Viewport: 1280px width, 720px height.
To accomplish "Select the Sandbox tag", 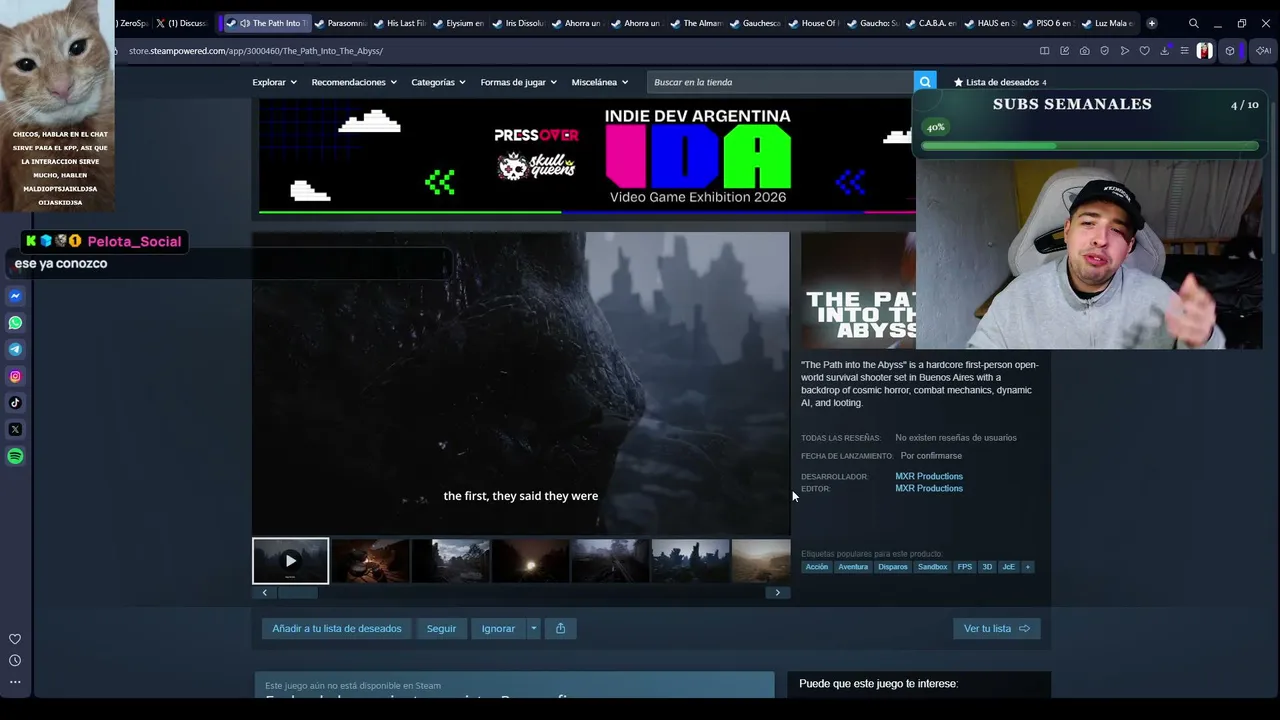I will pos(932,567).
